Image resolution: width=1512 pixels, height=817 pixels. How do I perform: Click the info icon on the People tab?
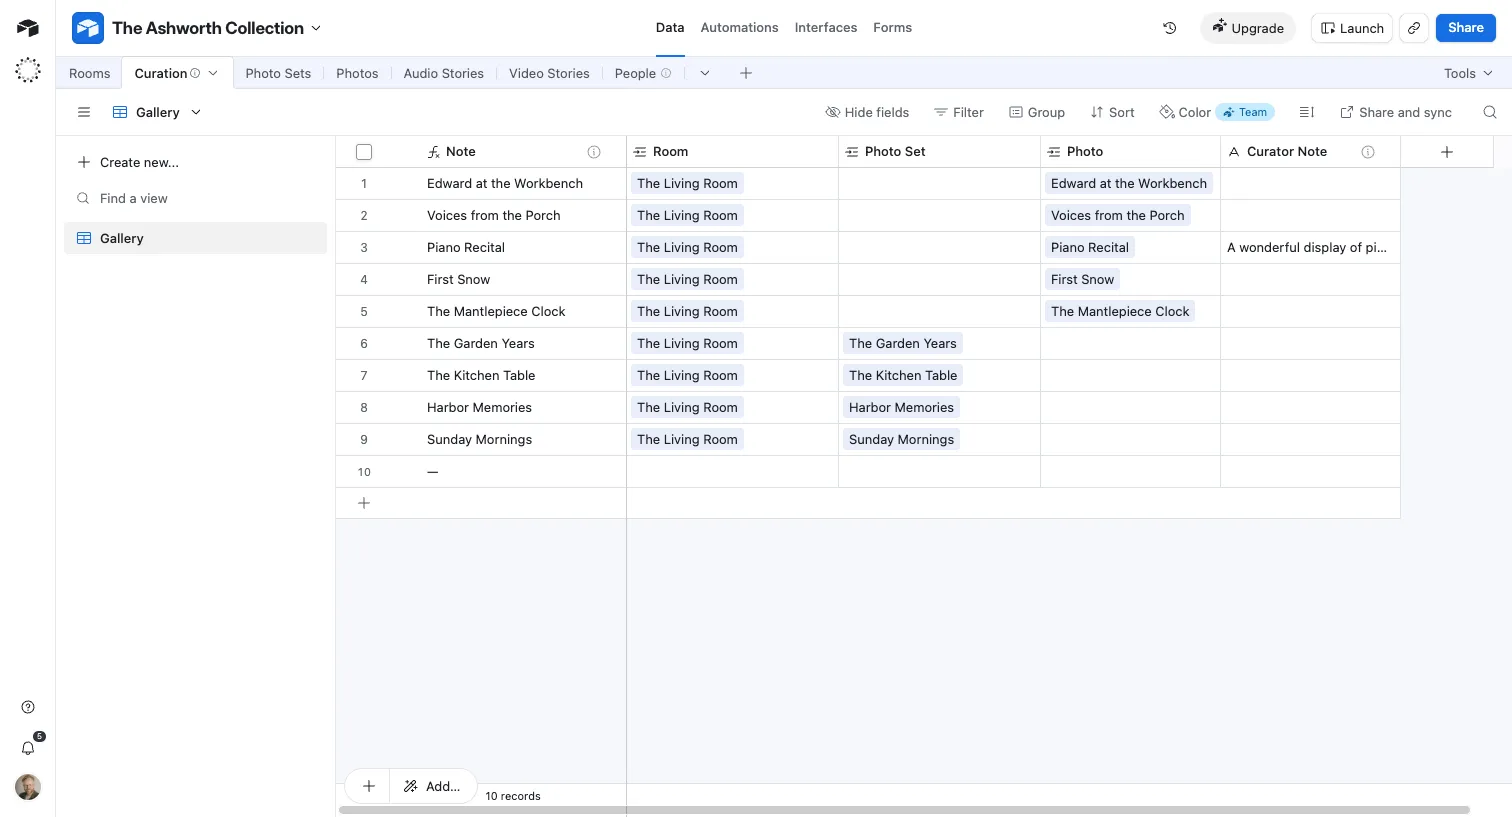coord(666,73)
